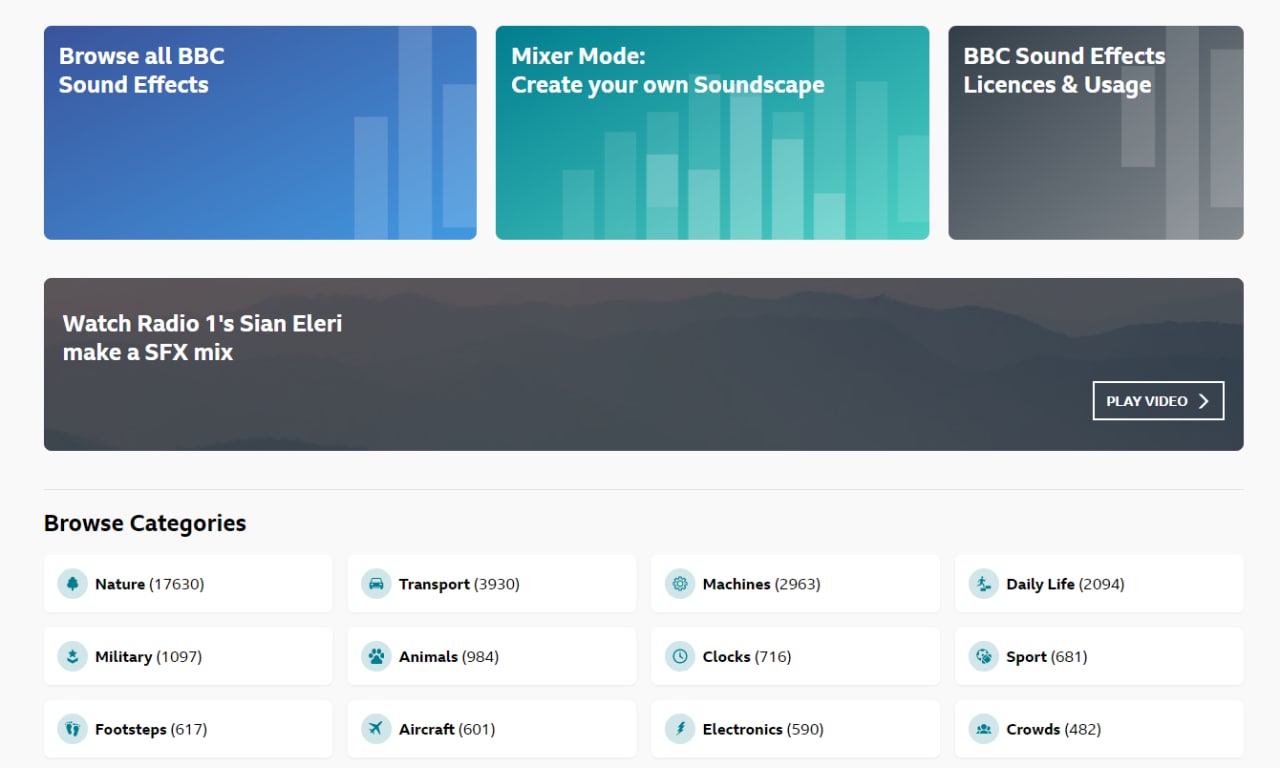Click the Play Video button
Screen dimensions: 1280x768
1158,401
